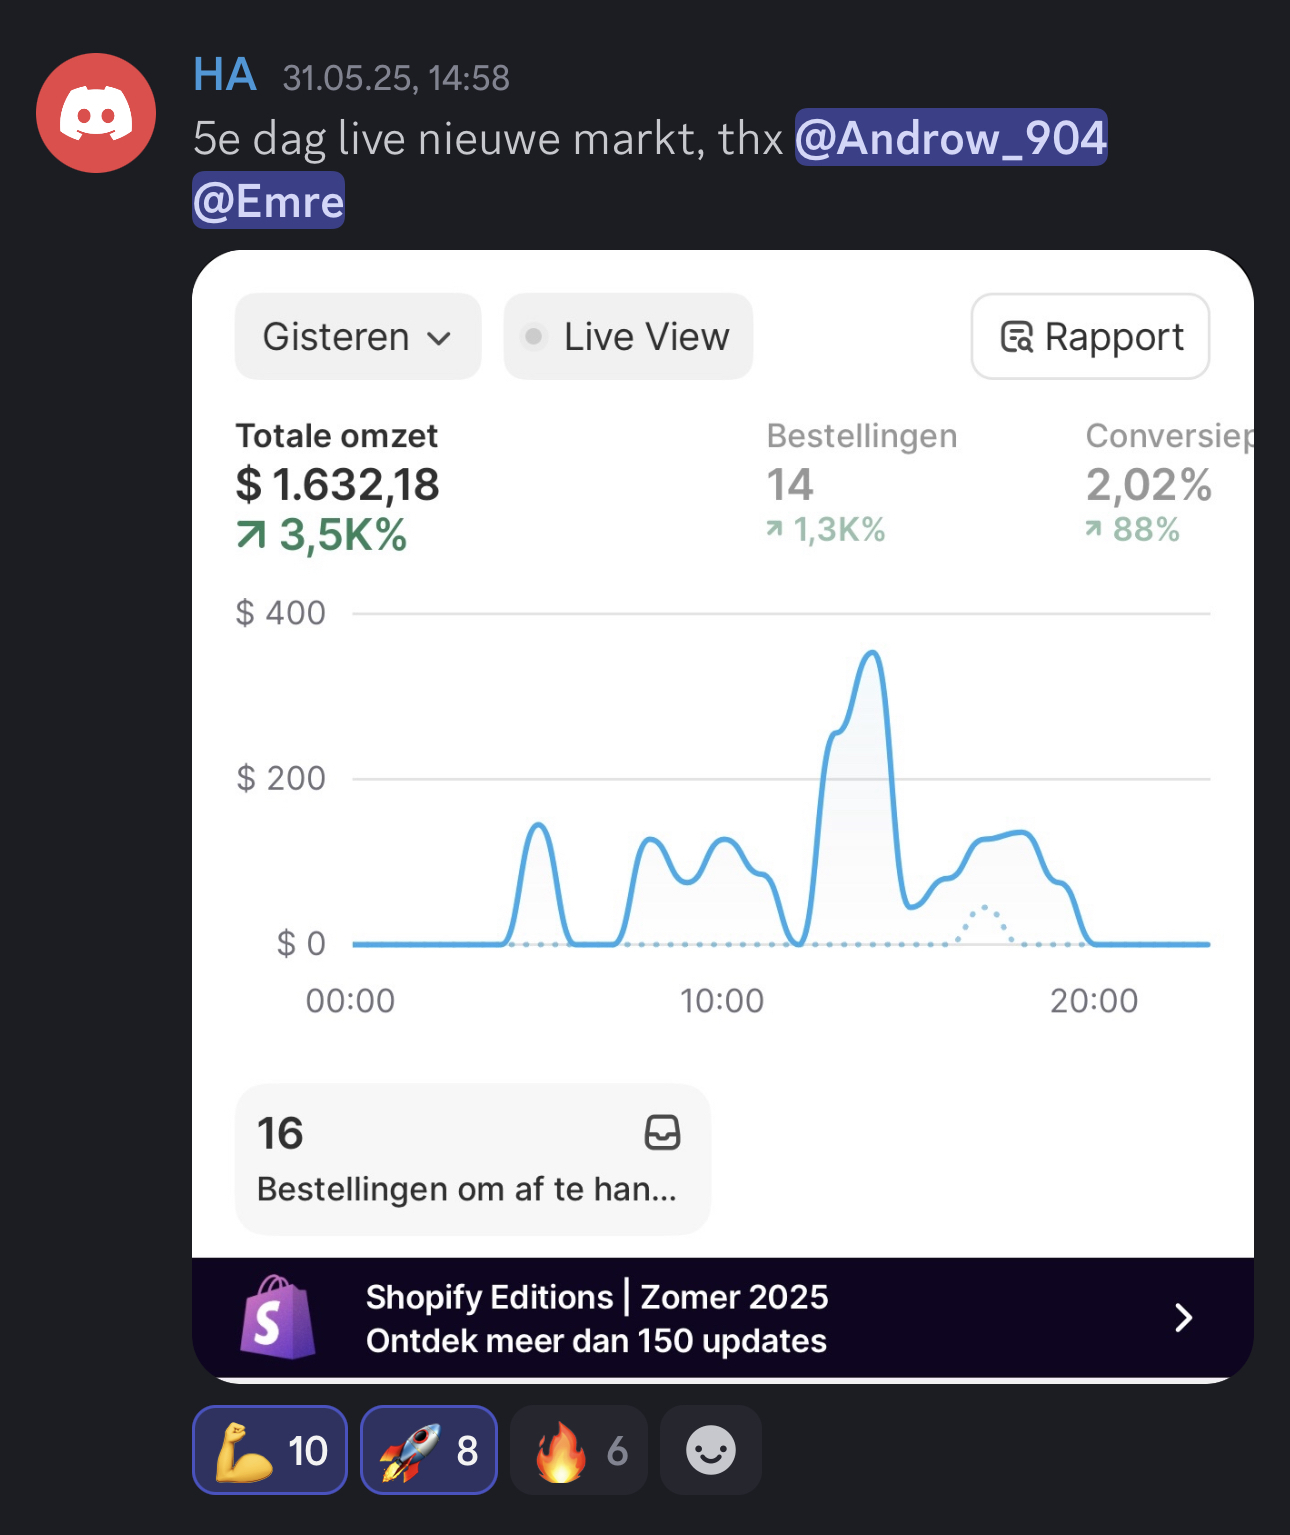Add your fire emoji reaction
1290x1535 pixels.
579,1450
